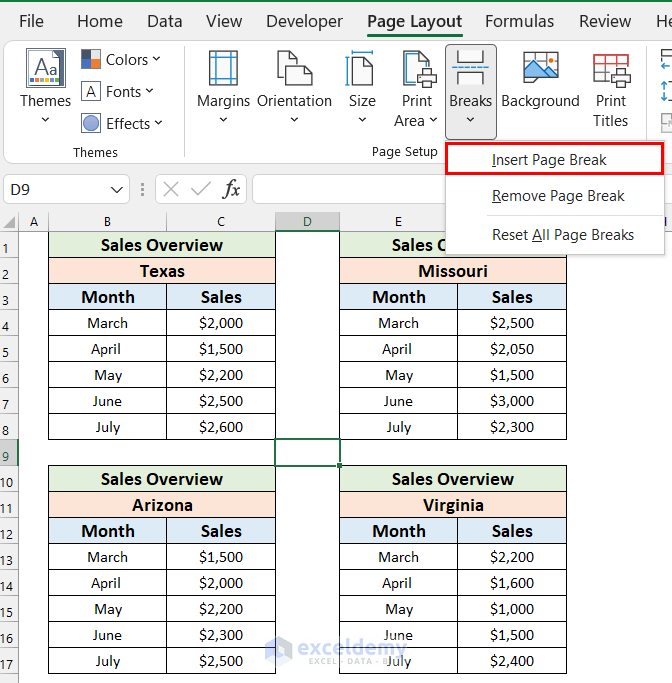Click Missouri April sales $2,050
The image size is (672, 683).
tap(512, 349)
